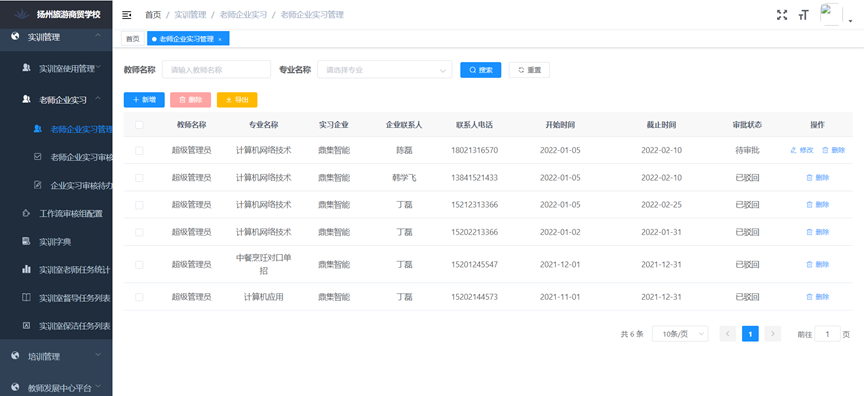This screenshot has width=864, height=396.
Task: Focus the 前往 page number input
Action: tap(827, 334)
